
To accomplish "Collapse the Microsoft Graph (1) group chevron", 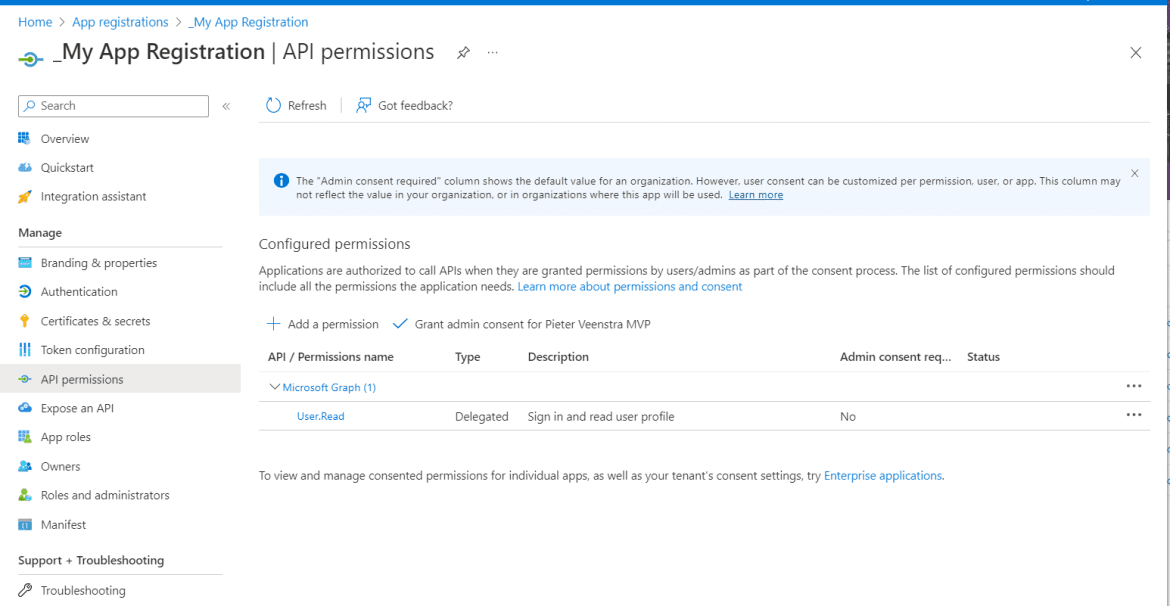I will pos(274,387).
